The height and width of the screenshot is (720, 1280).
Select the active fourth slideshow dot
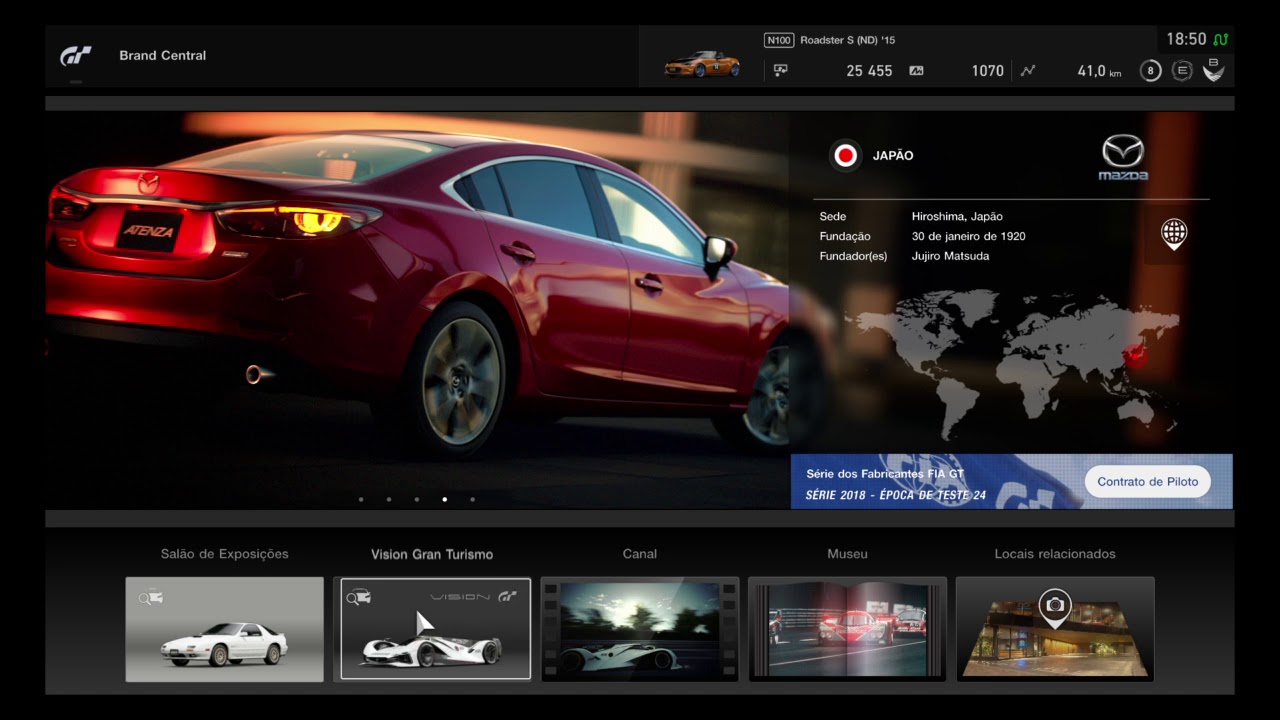coord(444,499)
